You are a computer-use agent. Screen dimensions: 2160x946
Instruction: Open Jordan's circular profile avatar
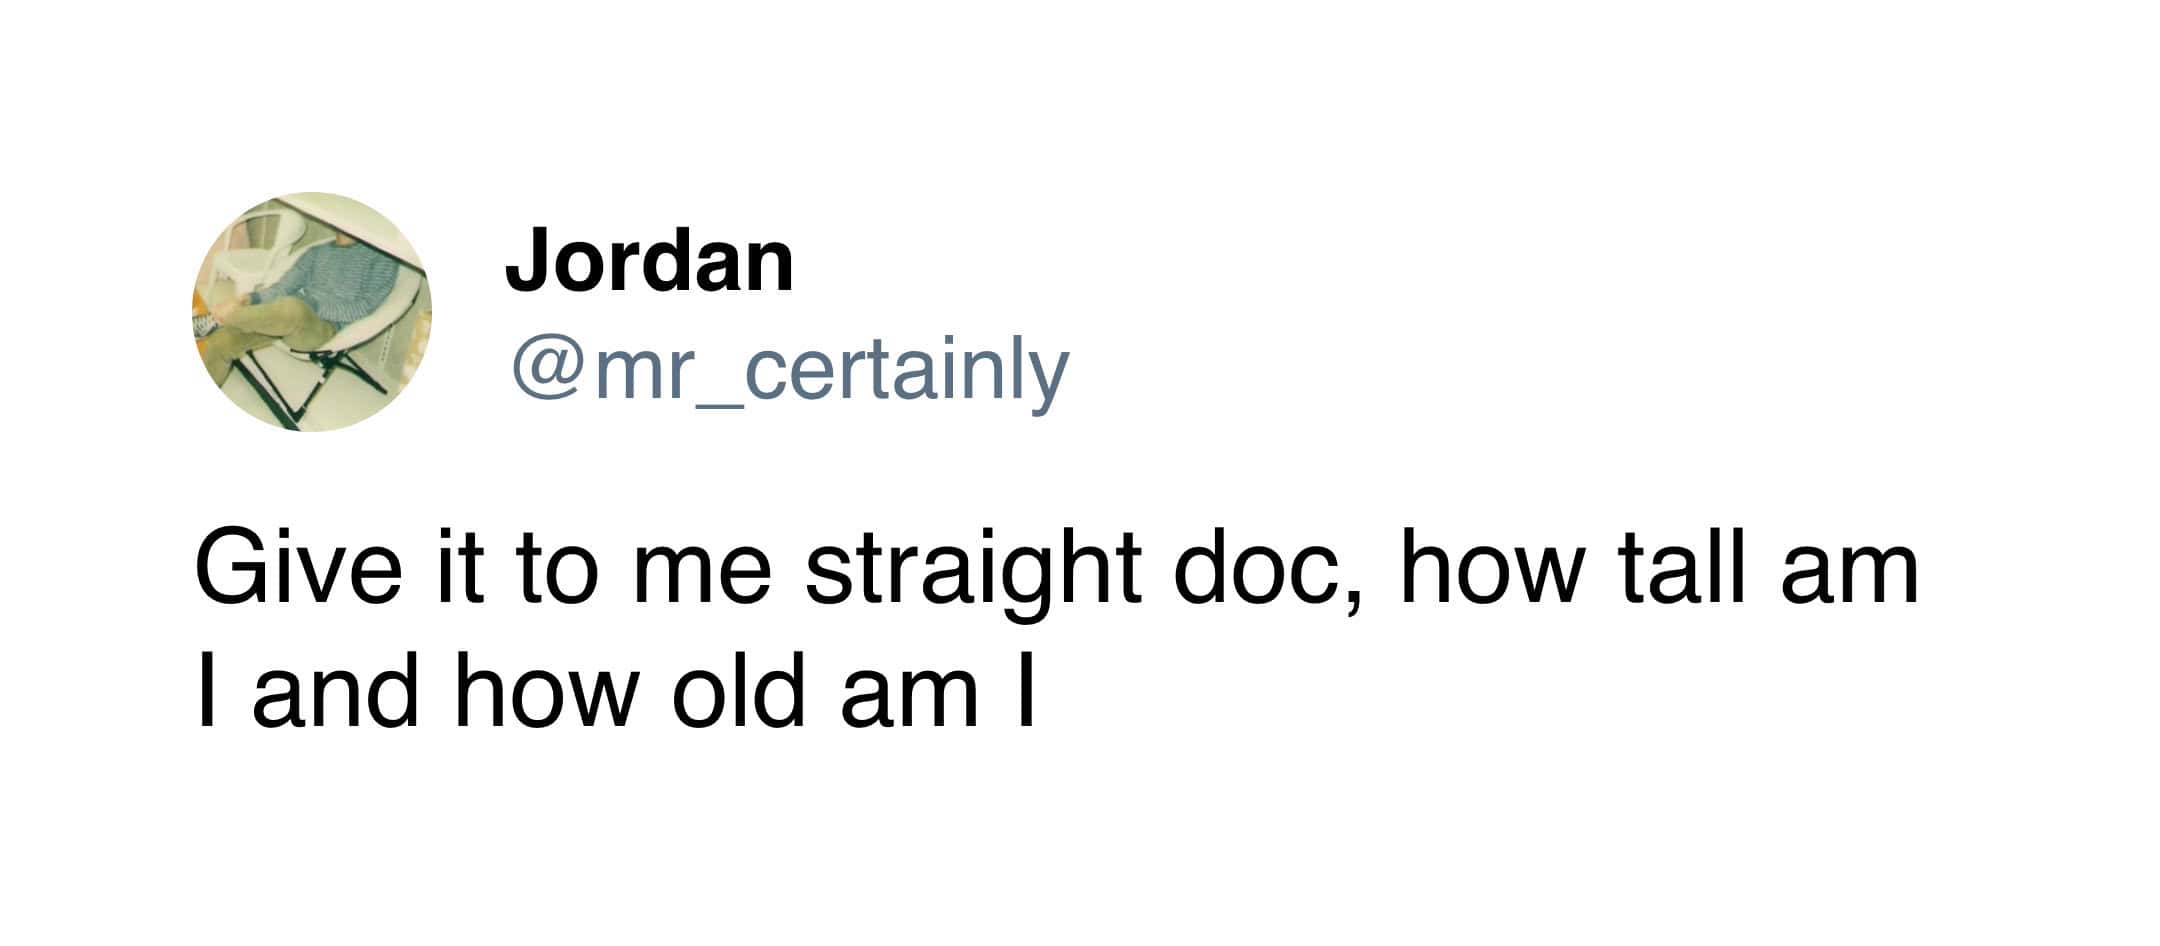[312, 312]
